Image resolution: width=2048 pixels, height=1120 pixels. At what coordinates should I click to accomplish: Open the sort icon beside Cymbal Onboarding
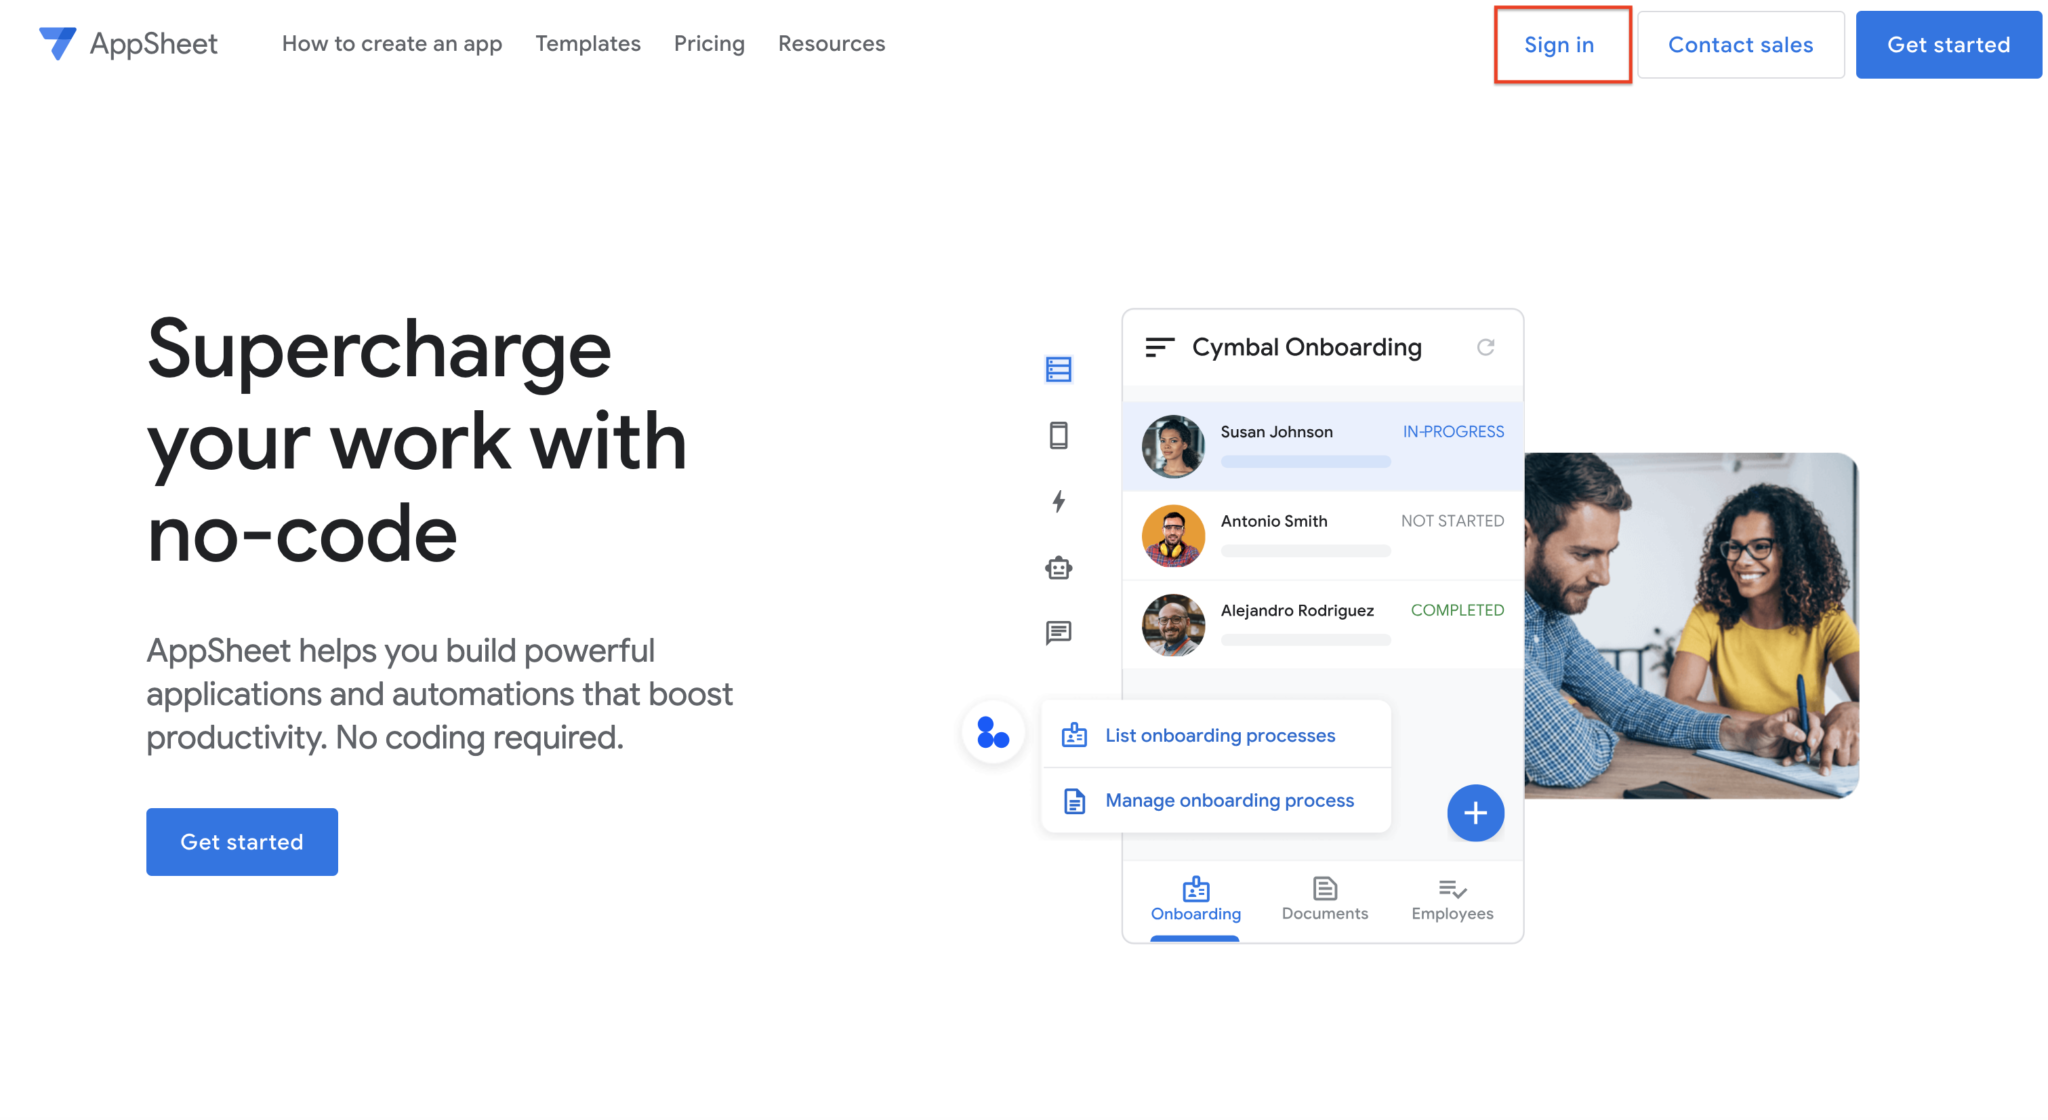(x=1160, y=347)
